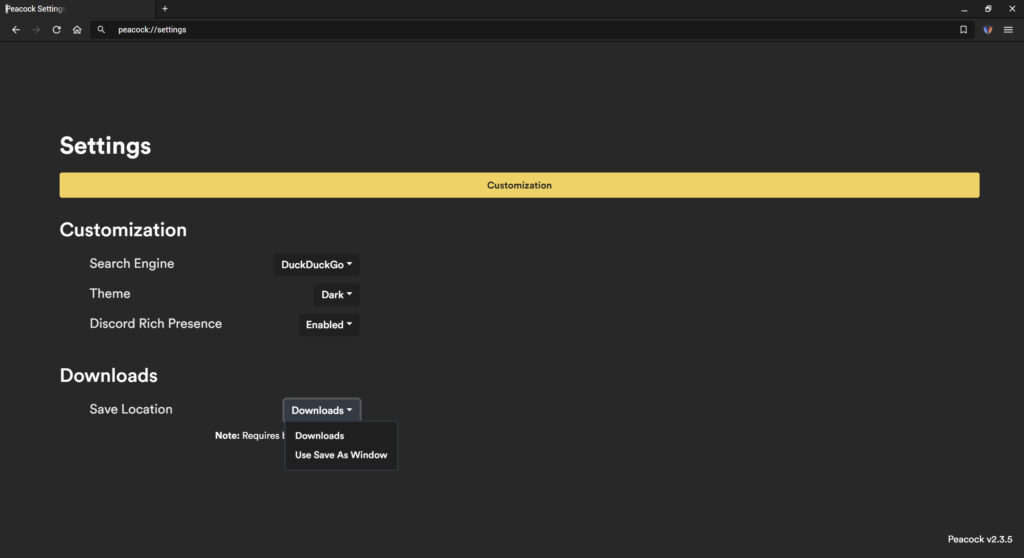Close the Peacock window
This screenshot has width=1024, height=558.
[1012, 9]
